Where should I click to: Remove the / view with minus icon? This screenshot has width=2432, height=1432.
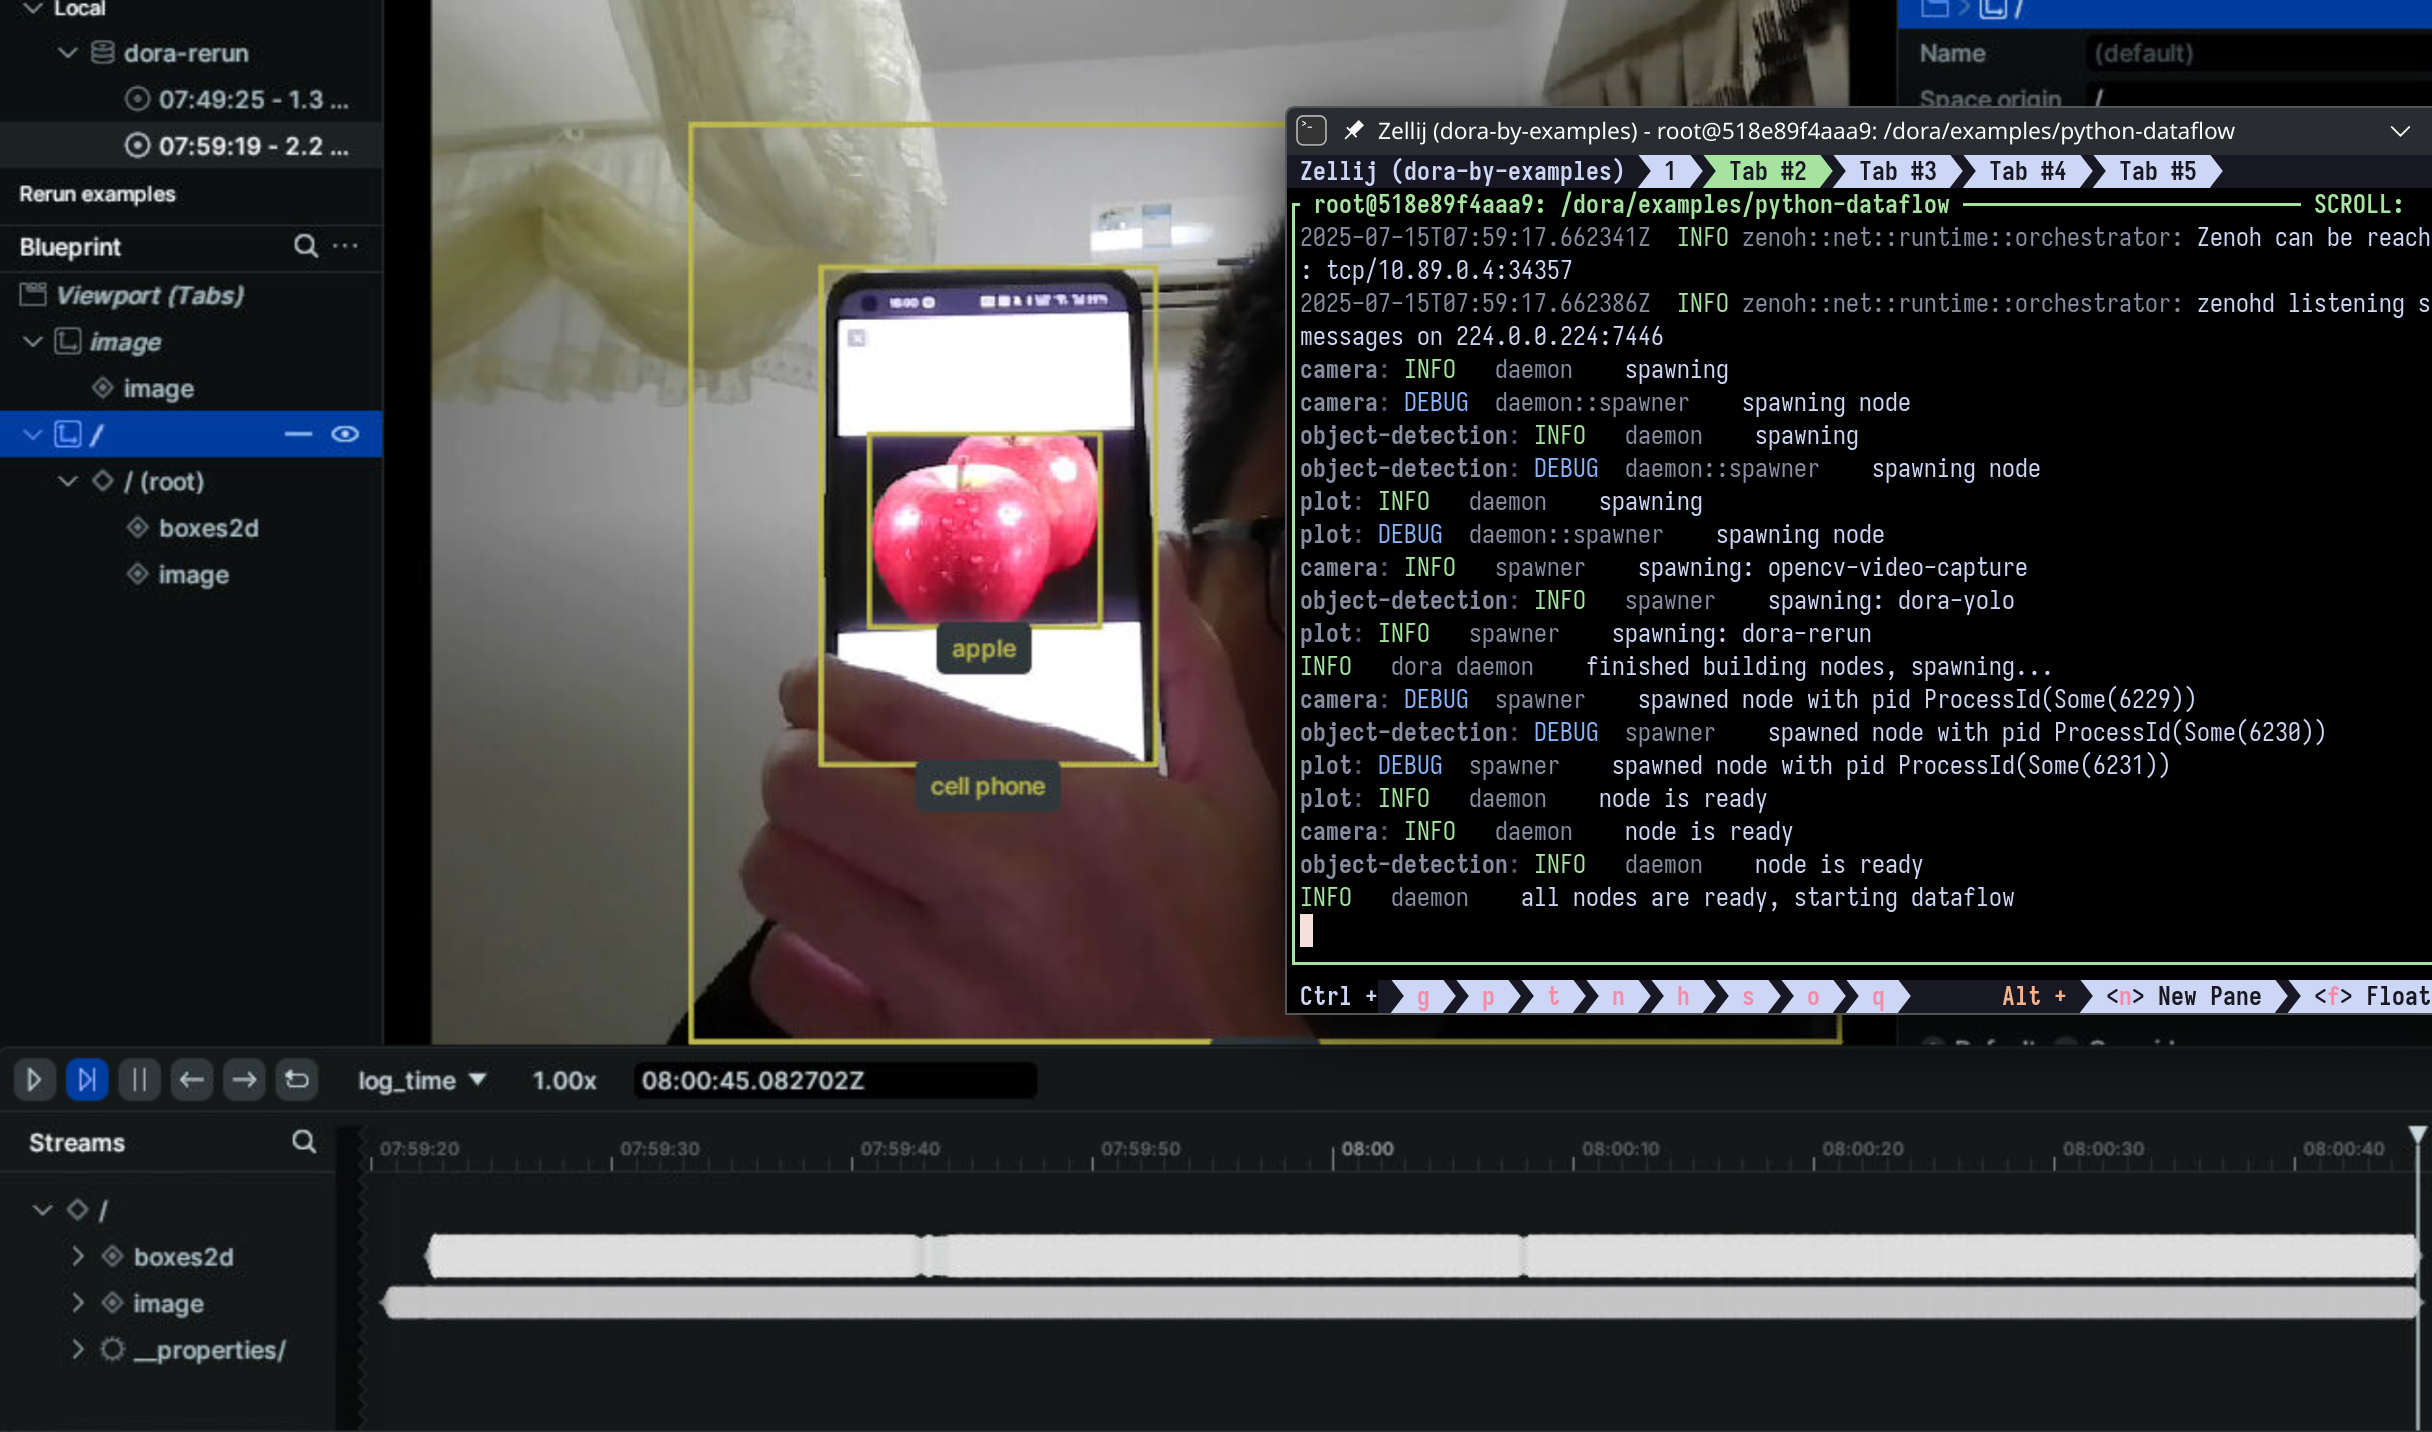[x=298, y=434]
